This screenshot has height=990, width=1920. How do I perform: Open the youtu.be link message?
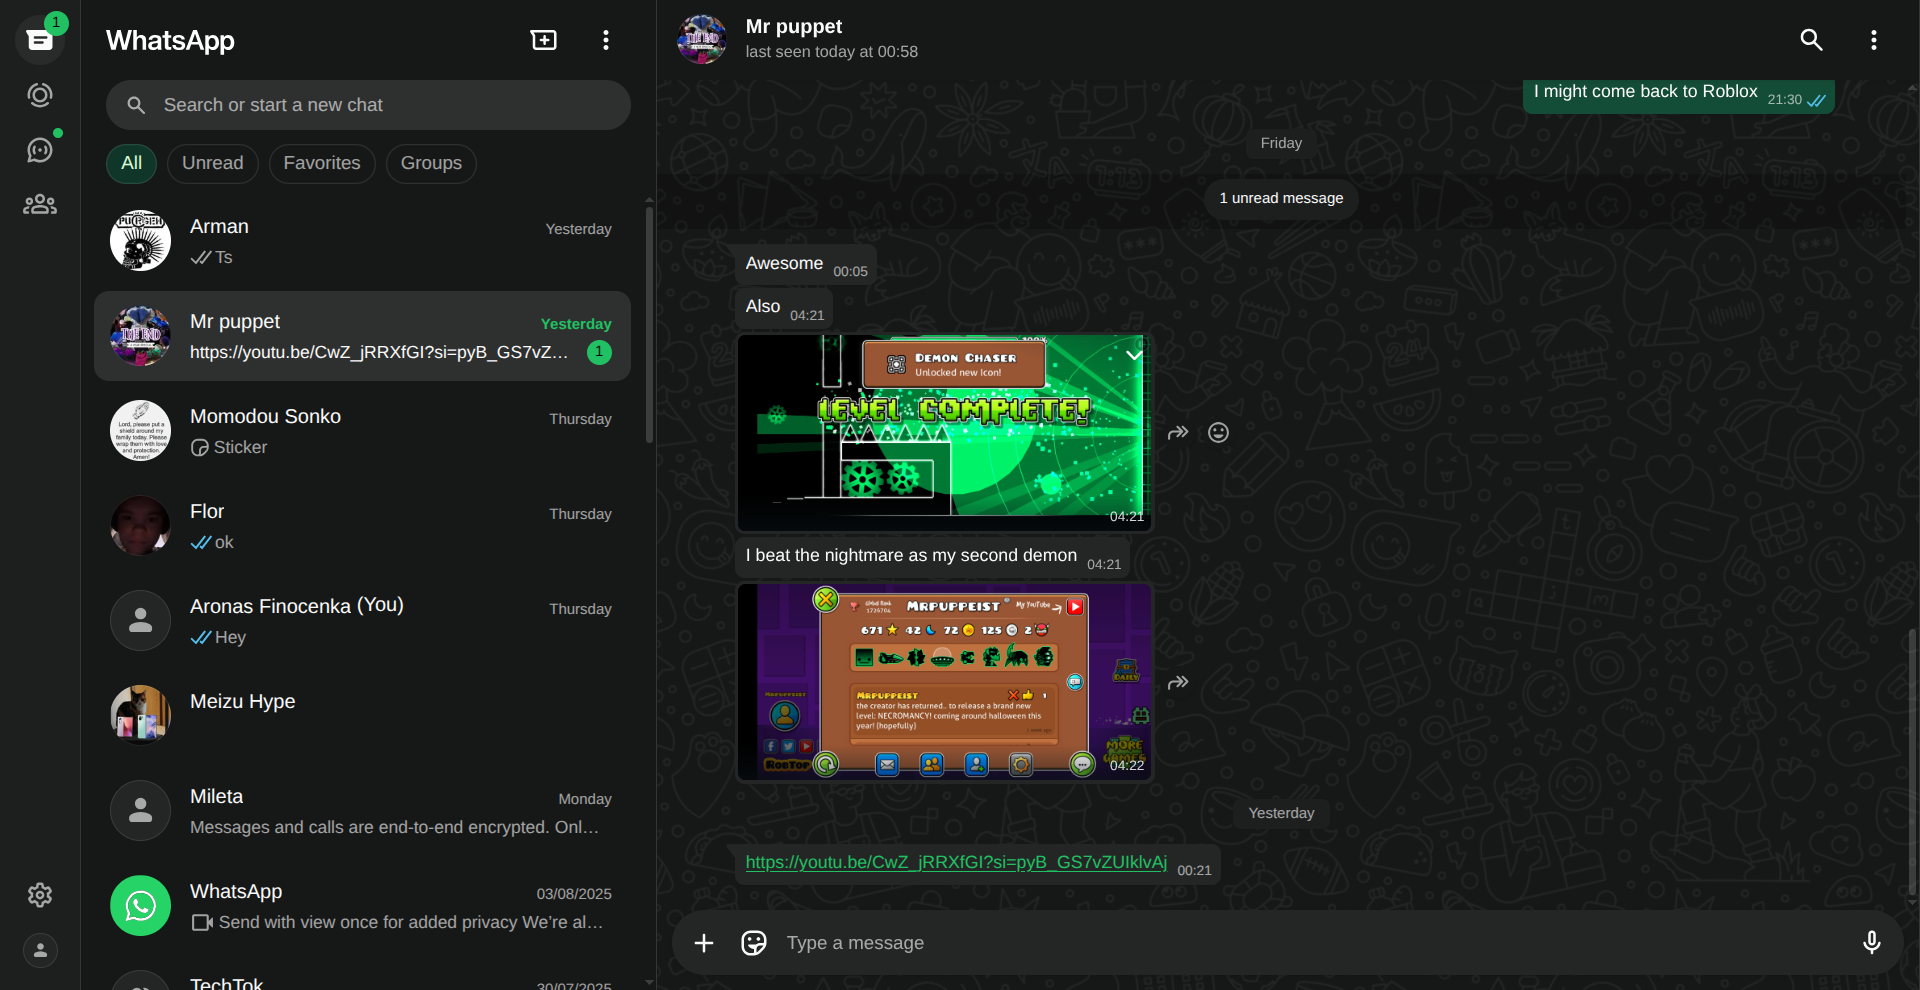(x=956, y=862)
